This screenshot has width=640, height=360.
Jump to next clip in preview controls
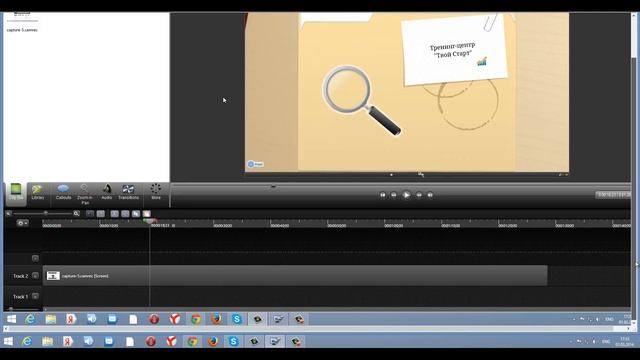pyautogui.click(x=430, y=195)
